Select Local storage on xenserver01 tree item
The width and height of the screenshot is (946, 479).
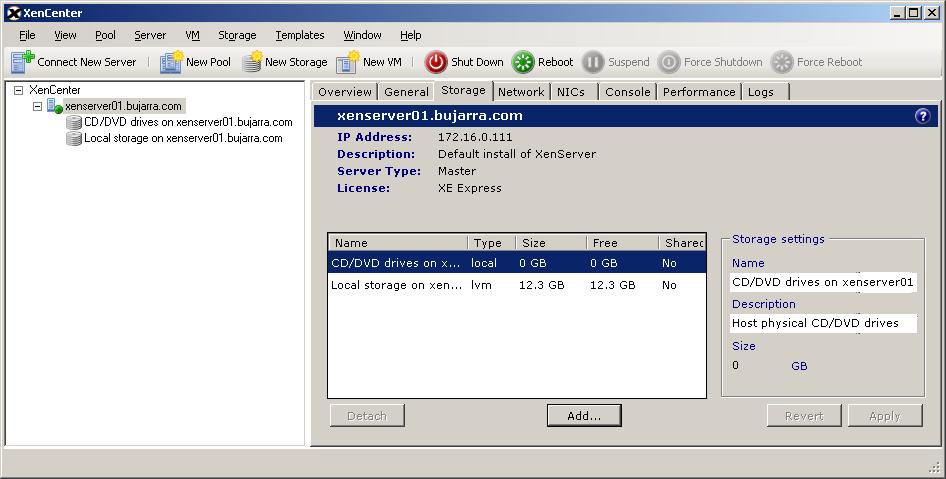pos(183,139)
